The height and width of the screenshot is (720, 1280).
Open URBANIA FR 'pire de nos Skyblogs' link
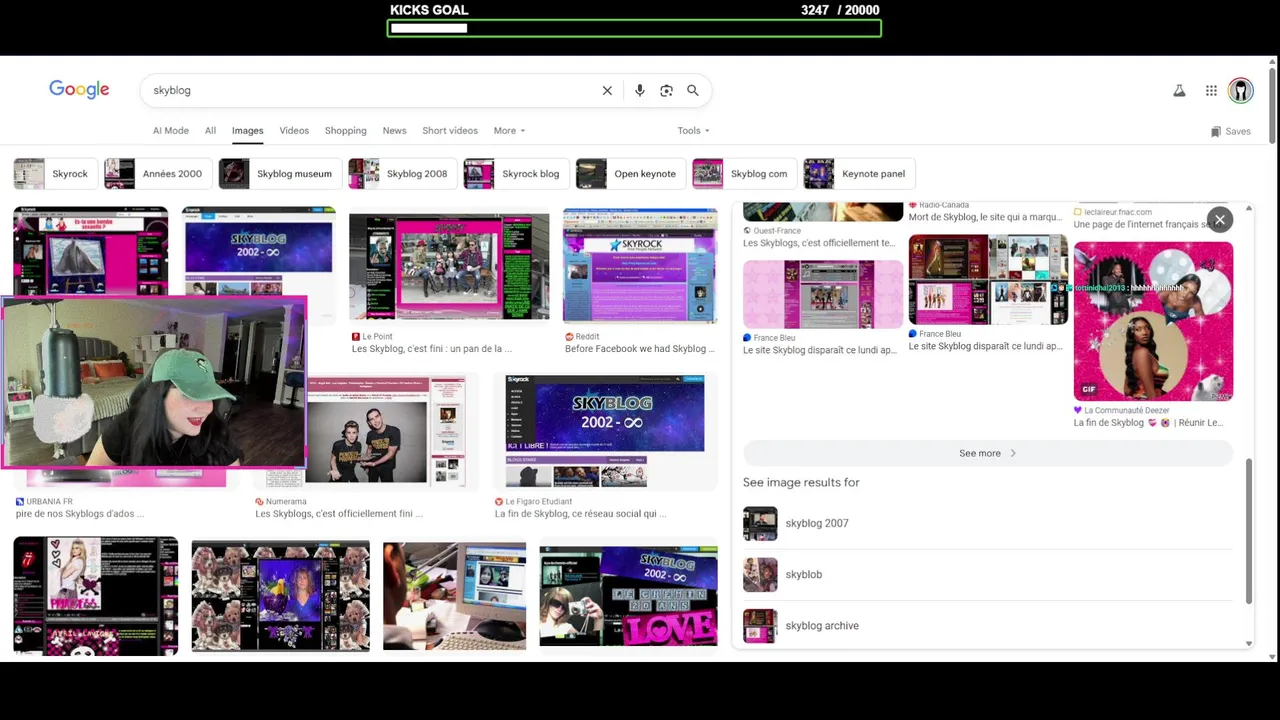click(80, 514)
